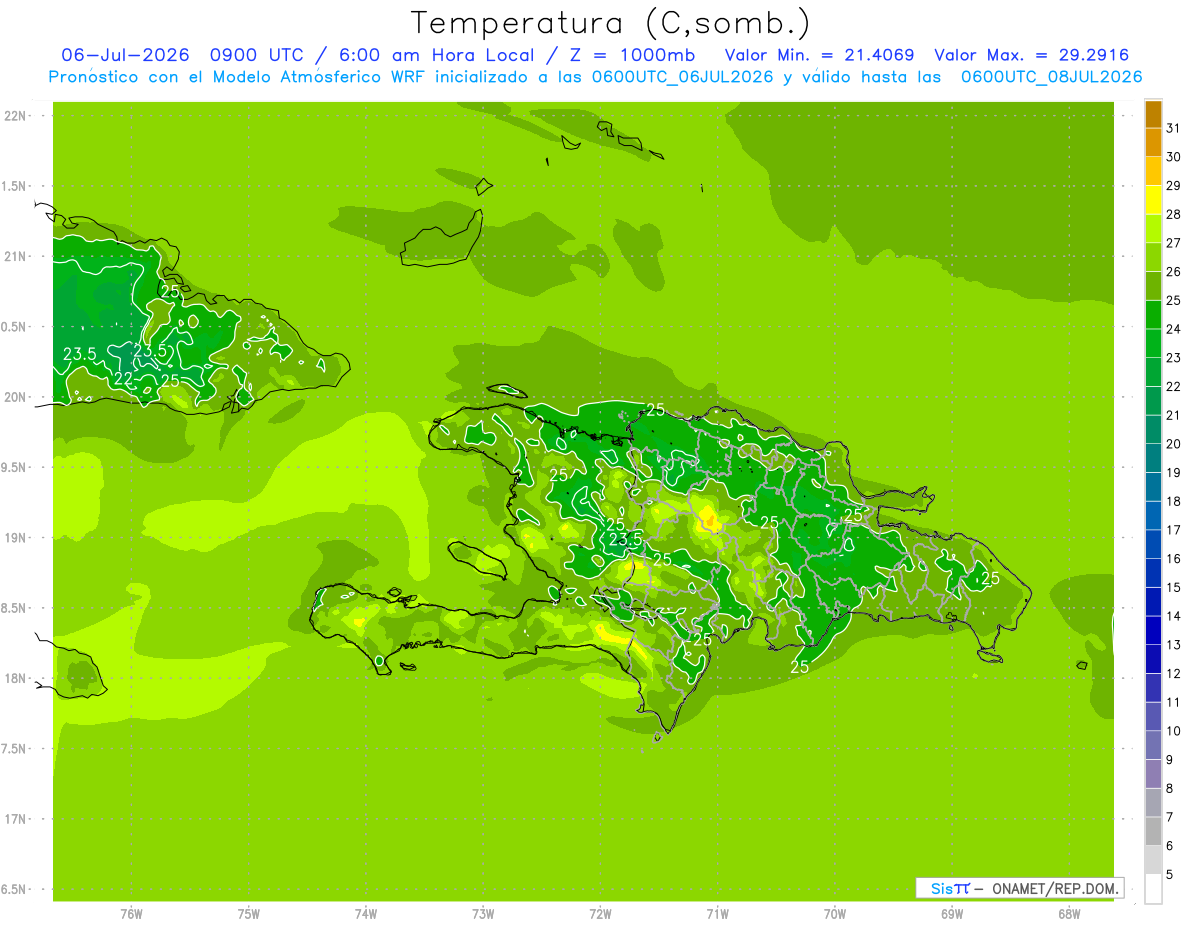1200x927 pixels.
Task: Click the '17N' latitude axis label
Action: (x=16, y=819)
